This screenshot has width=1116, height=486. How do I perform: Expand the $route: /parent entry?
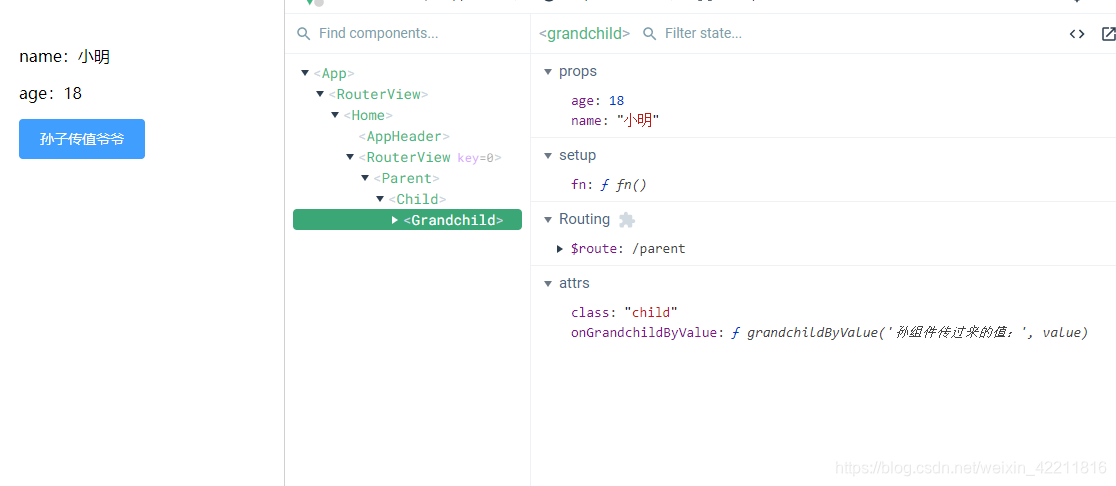(560, 249)
